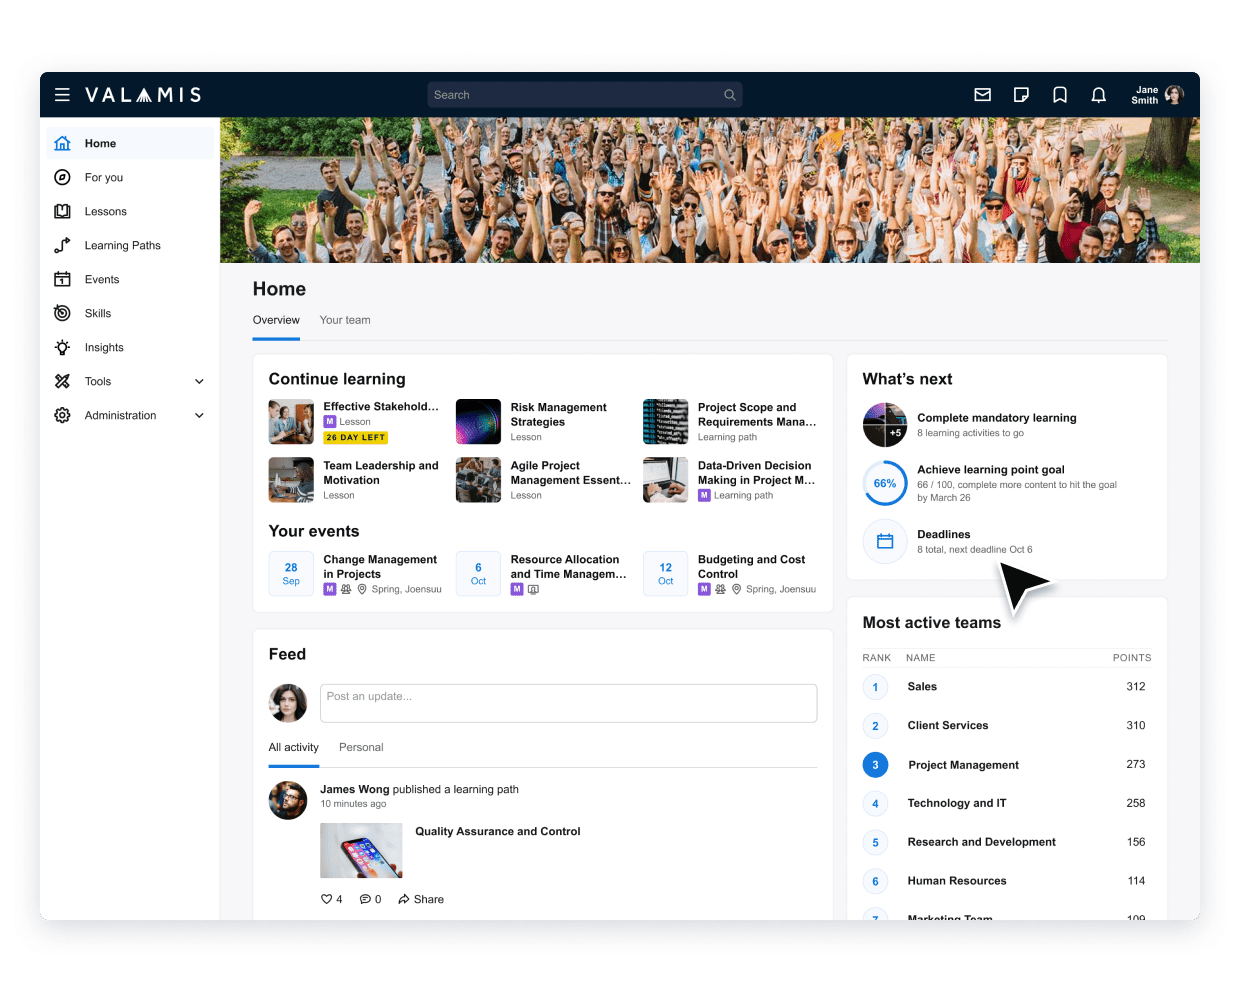Screen dimensions: 1240x992
Task: Click the Deadlines calendar icon
Action: point(885,541)
